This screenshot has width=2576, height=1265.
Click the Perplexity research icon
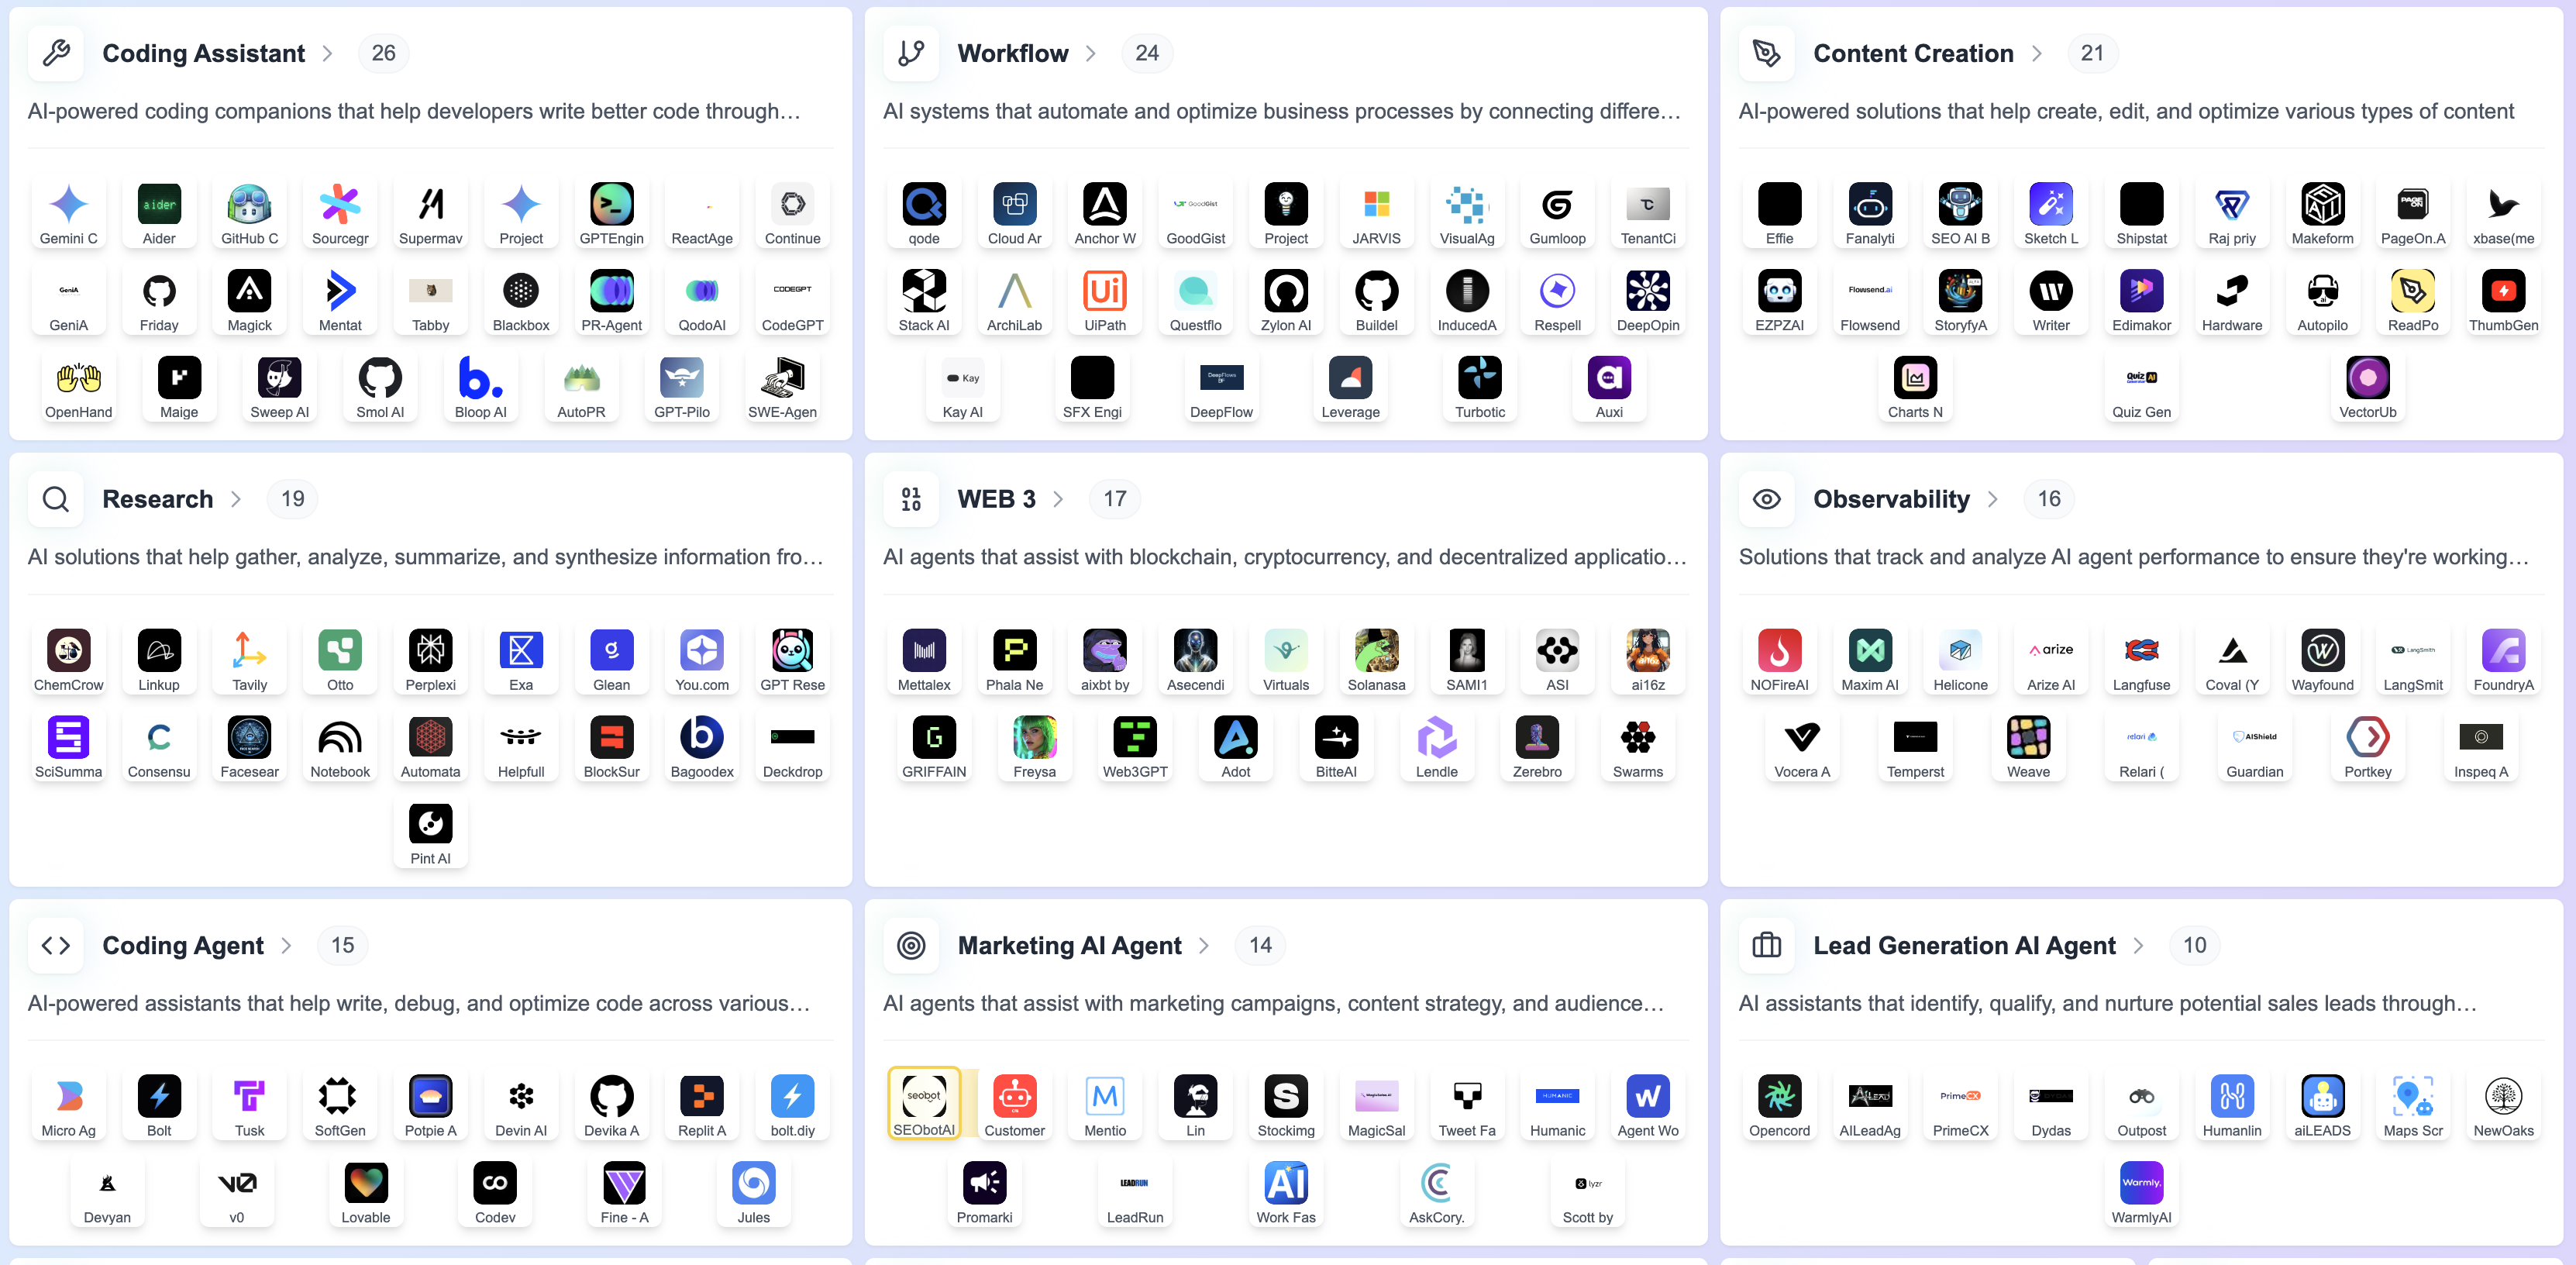click(430, 651)
